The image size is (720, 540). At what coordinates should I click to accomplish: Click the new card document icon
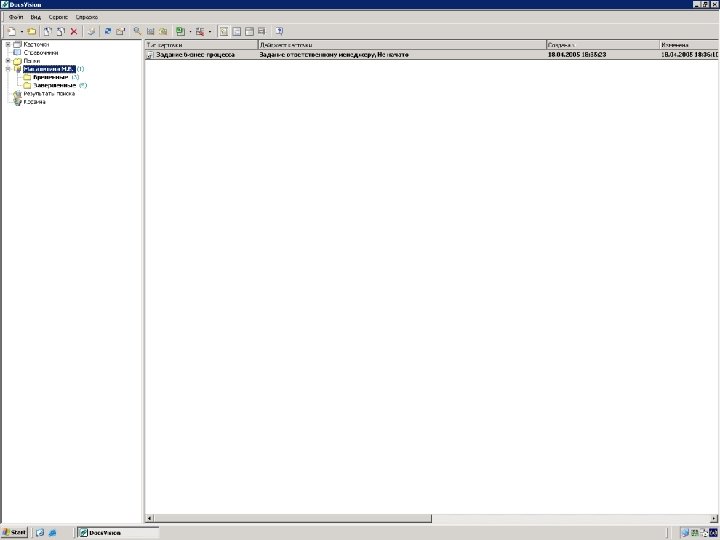11,31
